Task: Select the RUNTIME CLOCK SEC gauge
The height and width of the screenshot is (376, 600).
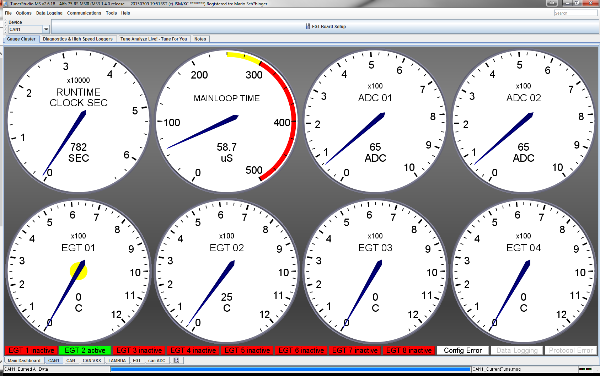Action: tap(78, 121)
